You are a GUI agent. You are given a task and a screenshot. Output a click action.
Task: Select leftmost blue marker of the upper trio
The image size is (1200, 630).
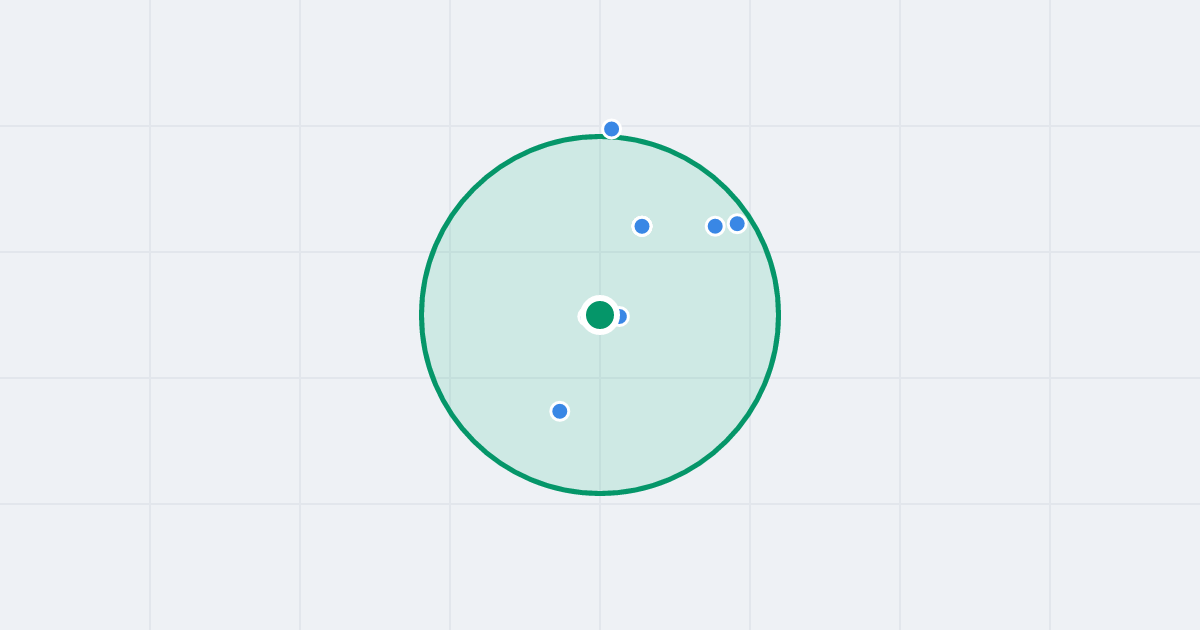pos(642,226)
